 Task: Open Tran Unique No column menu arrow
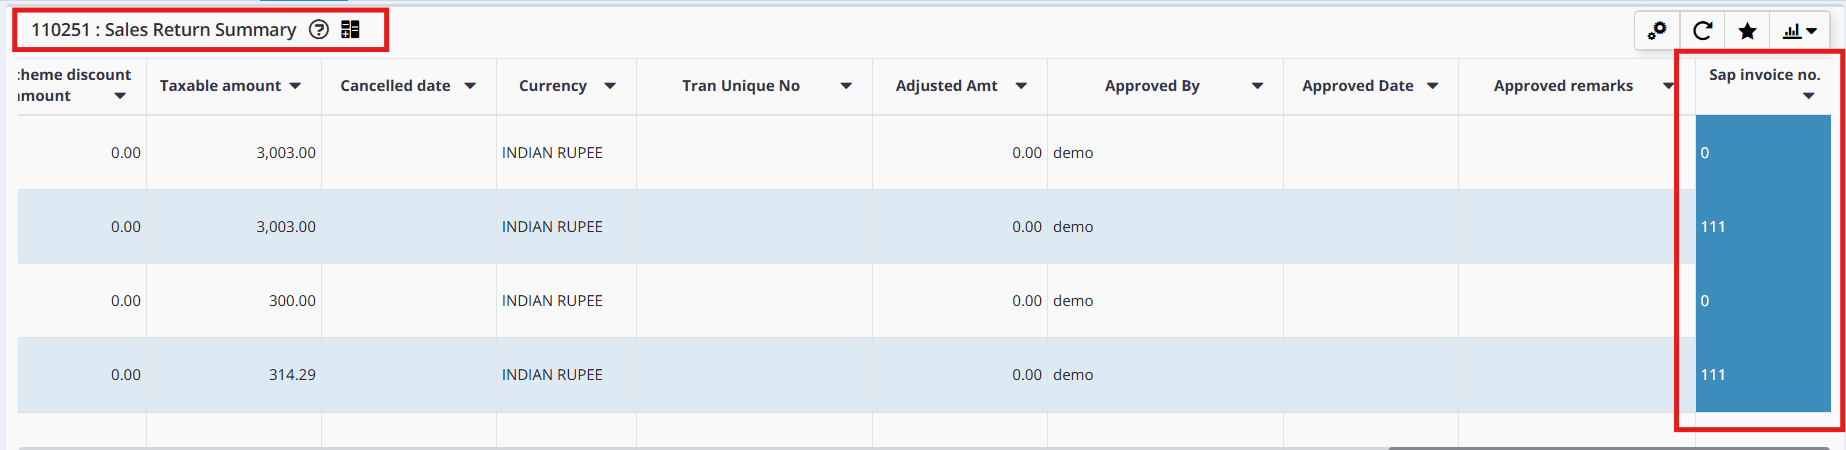(x=846, y=86)
